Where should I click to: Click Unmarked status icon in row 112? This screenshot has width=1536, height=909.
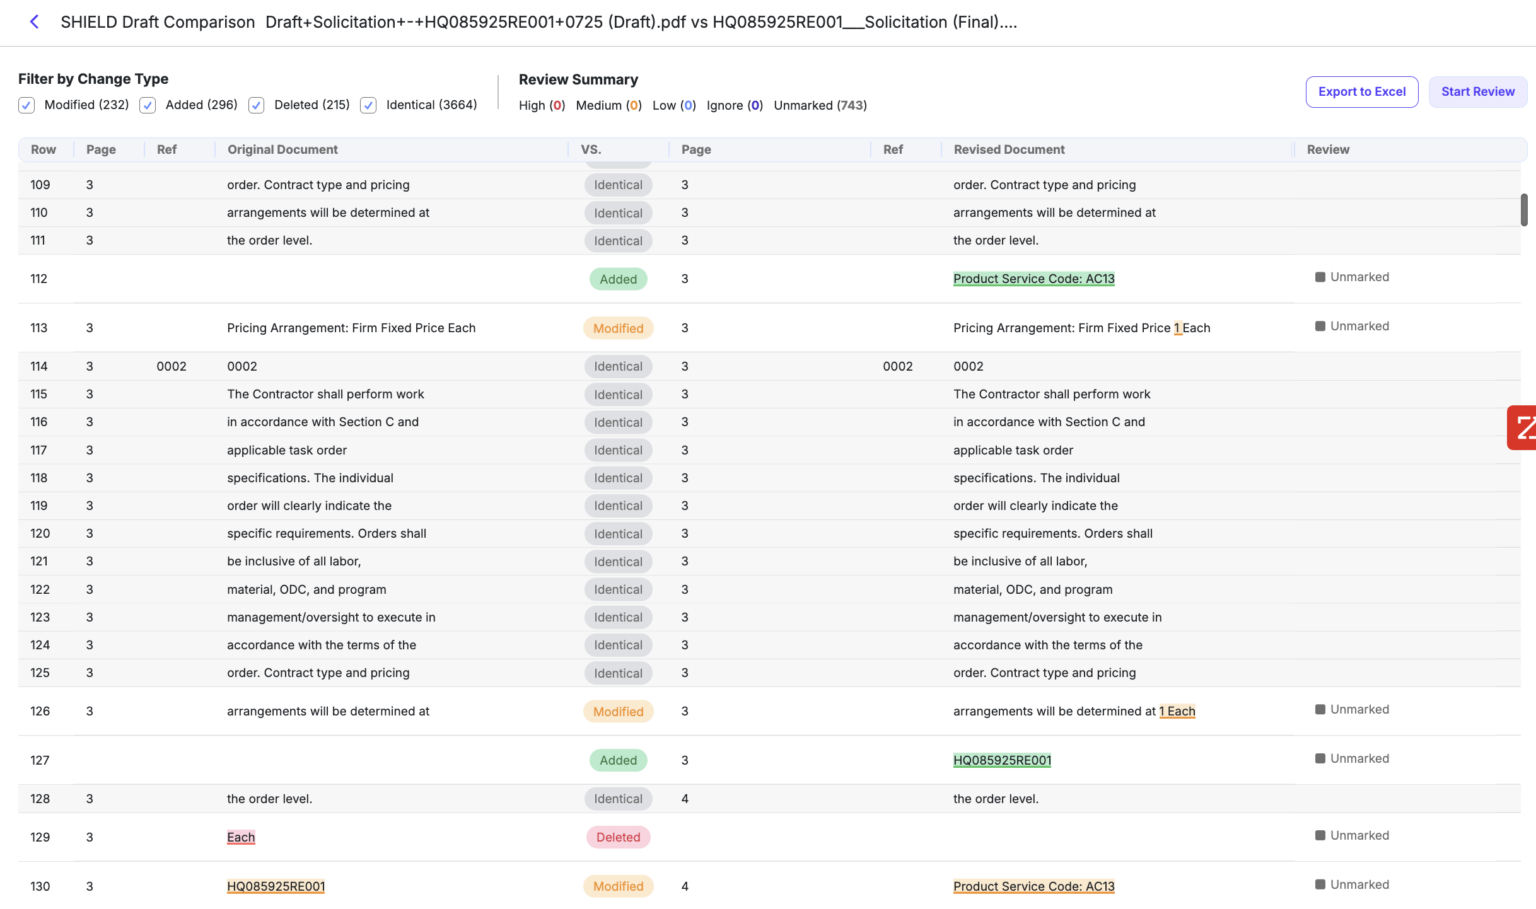click(x=1320, y=277)
